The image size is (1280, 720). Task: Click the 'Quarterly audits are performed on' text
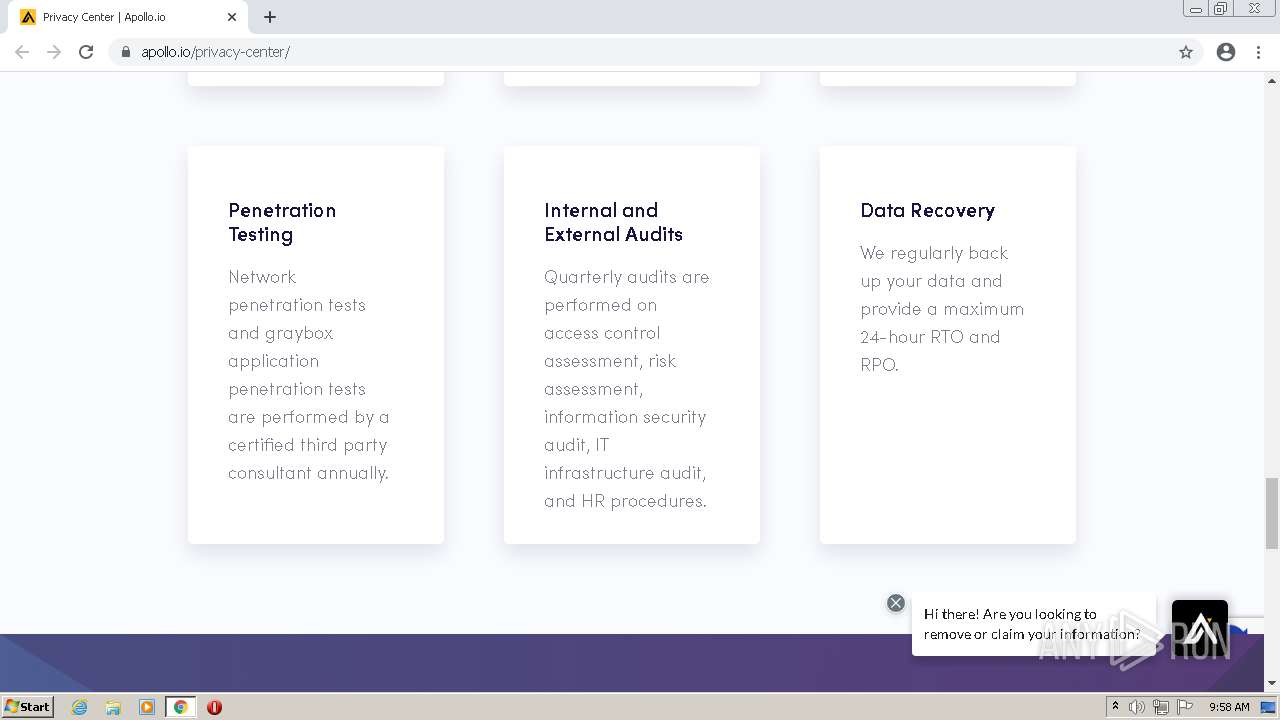627,290
